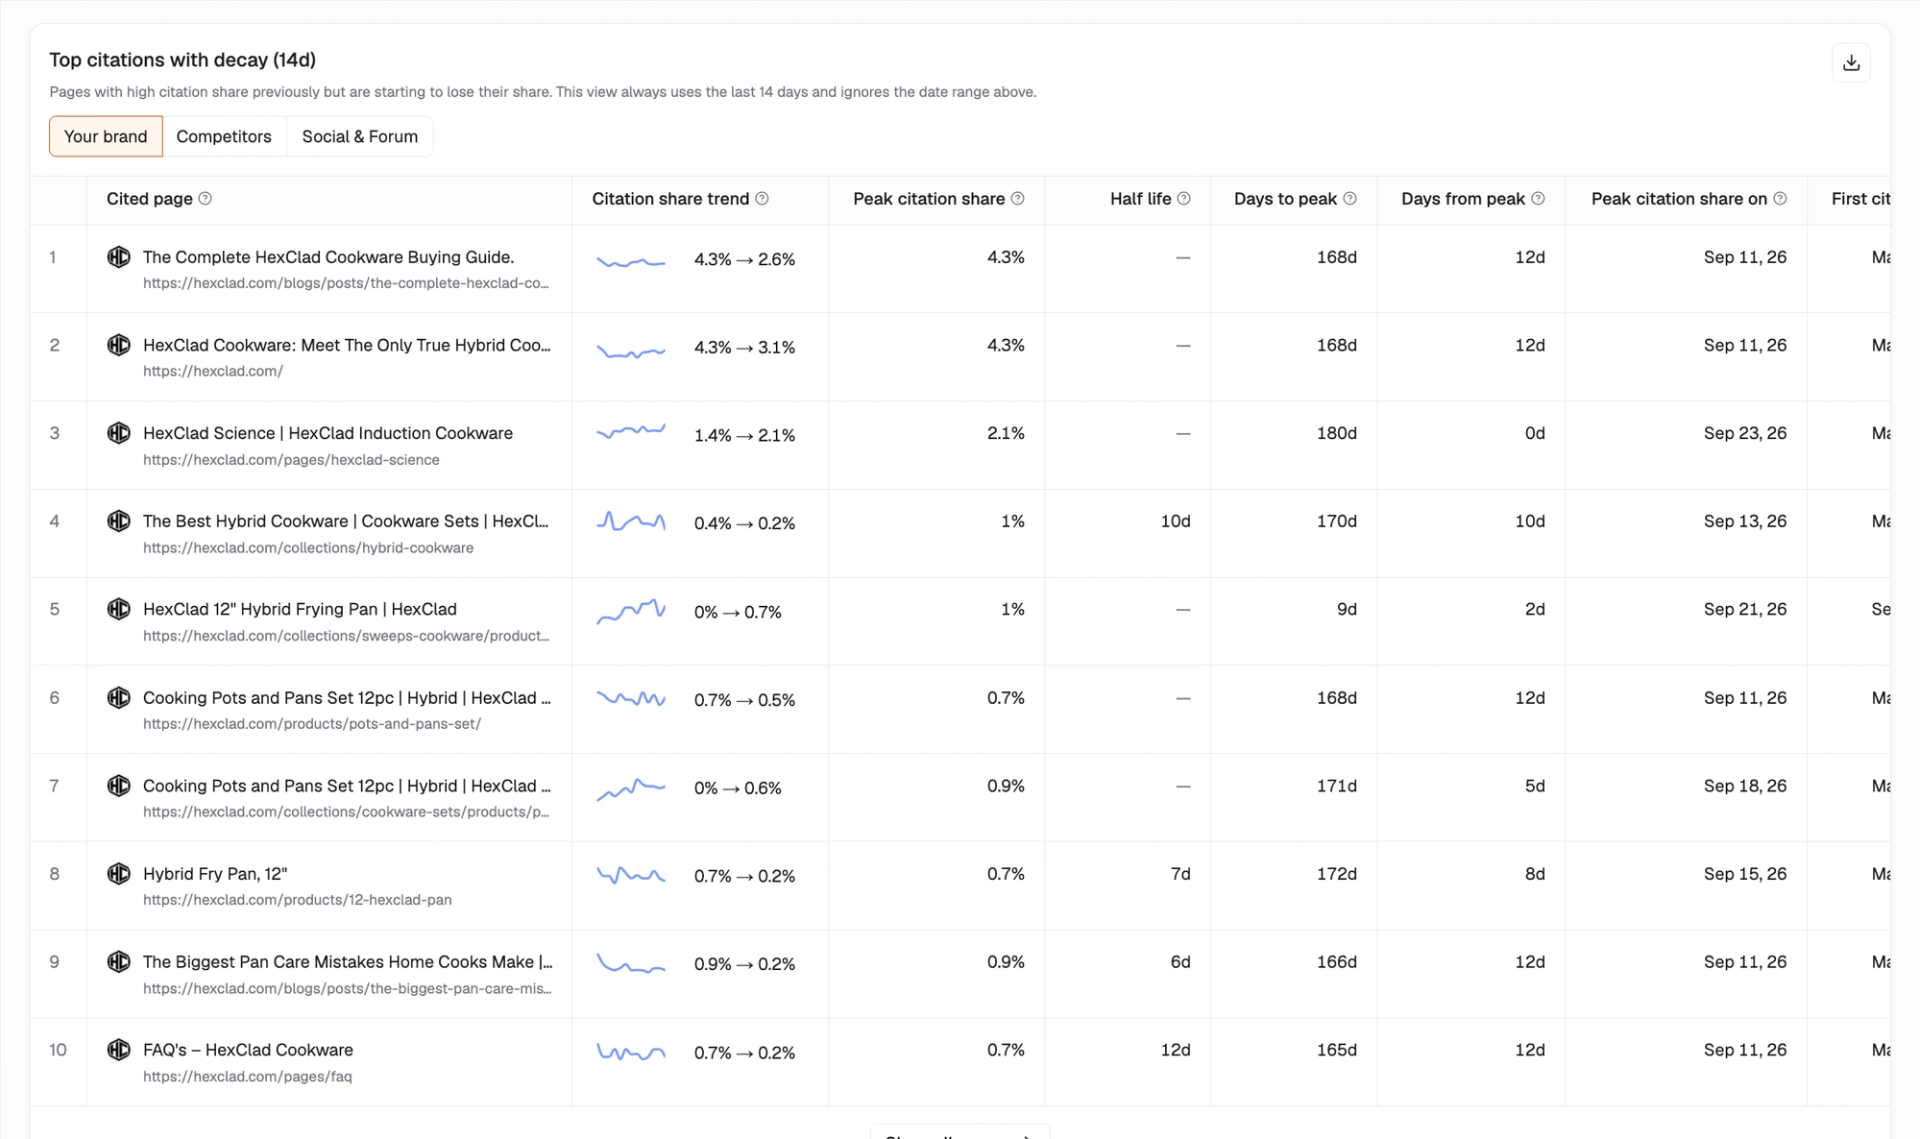This screenshot has height=1139, width=1920.
Task: Click sparkline for Complete HexClad Cookware Buying Guide
Action: (631, 261)
